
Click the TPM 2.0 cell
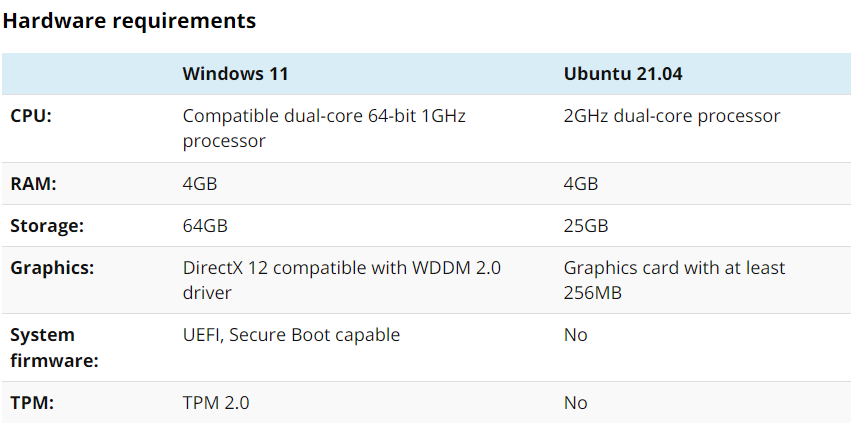[x=216, y=403]
